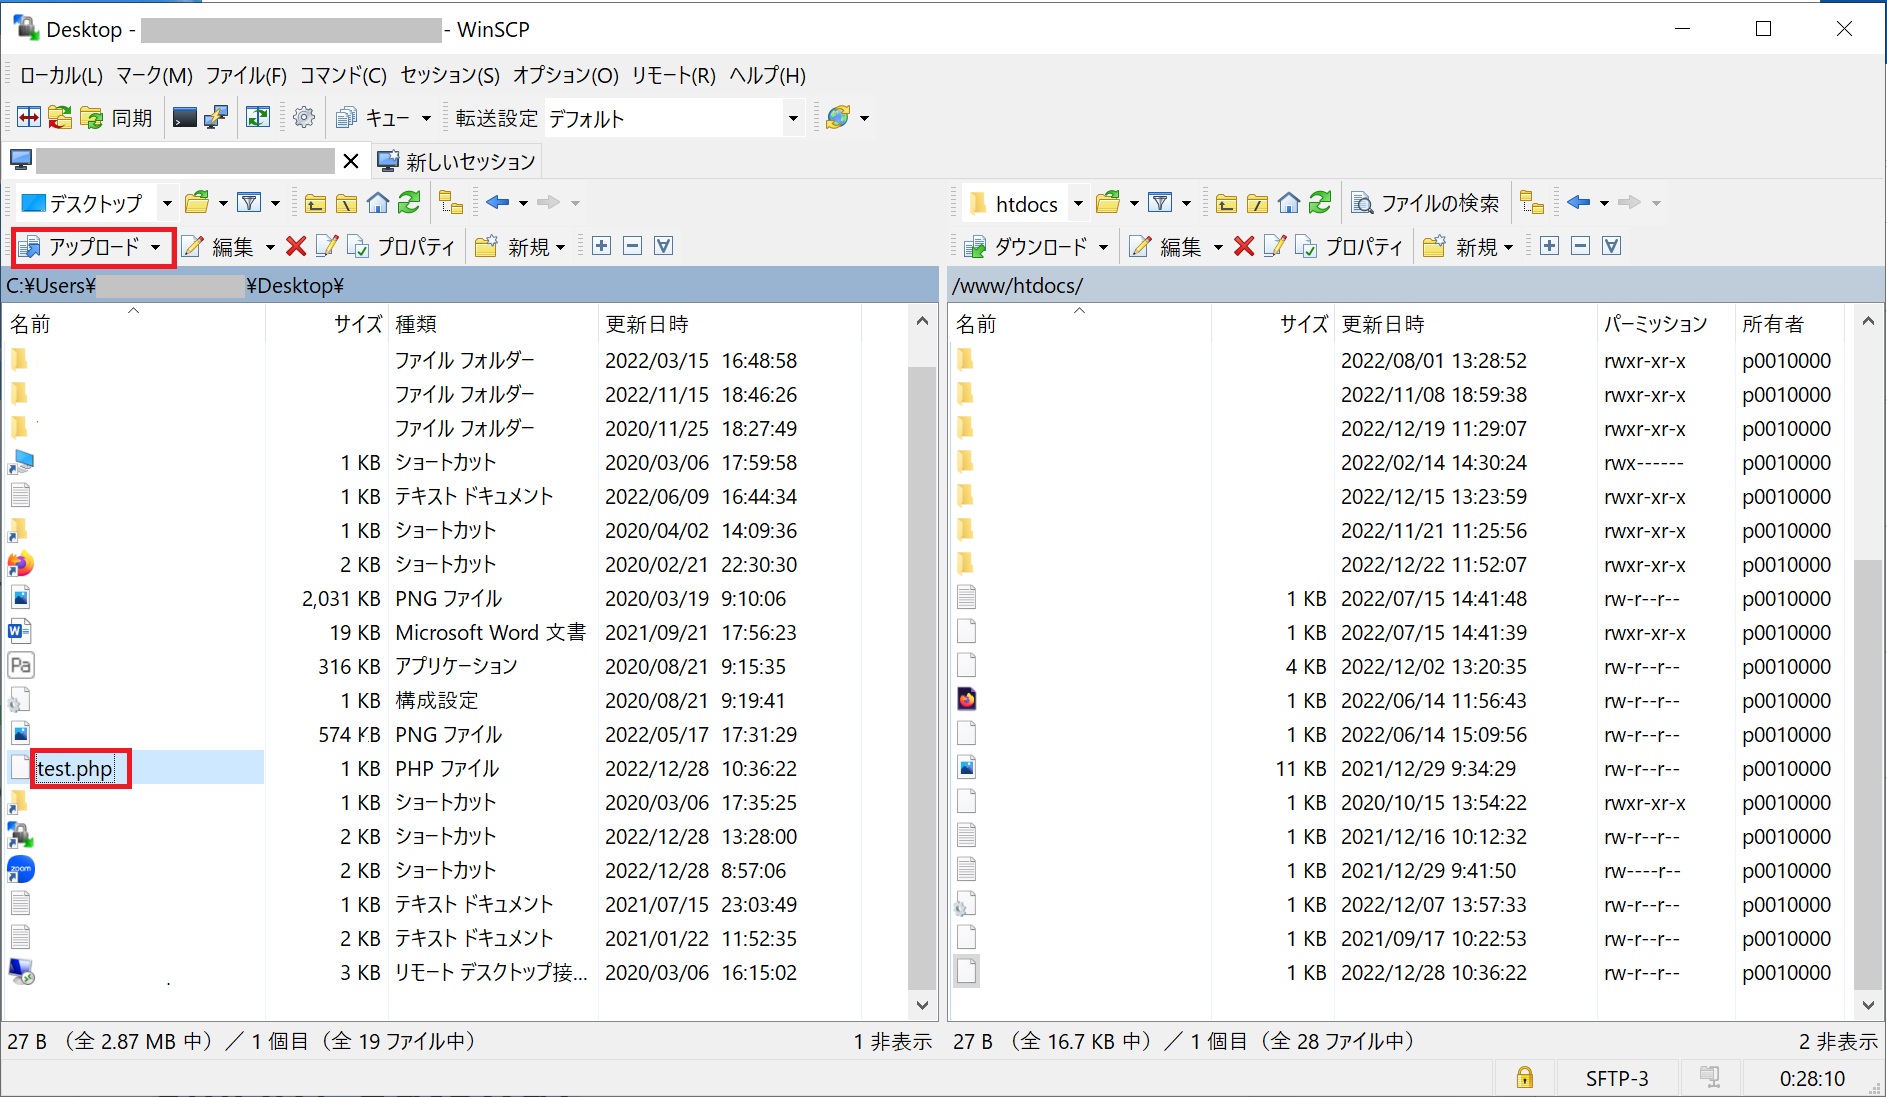Screen dimensions: 1887x1097
Task: Select all local files plus icon
Action: point(601,246)
